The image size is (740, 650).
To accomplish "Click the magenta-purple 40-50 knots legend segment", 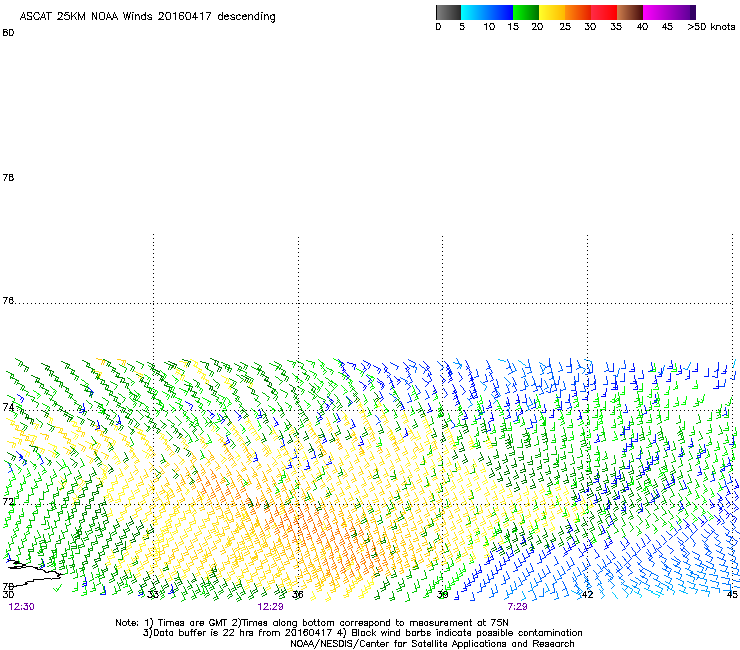I will point(669,12).
